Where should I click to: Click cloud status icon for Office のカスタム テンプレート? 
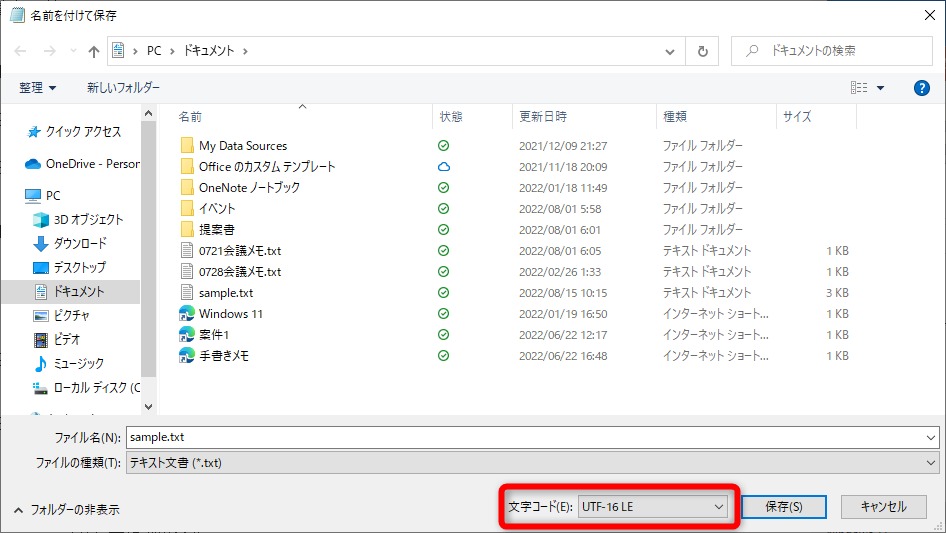coord(443,167)
